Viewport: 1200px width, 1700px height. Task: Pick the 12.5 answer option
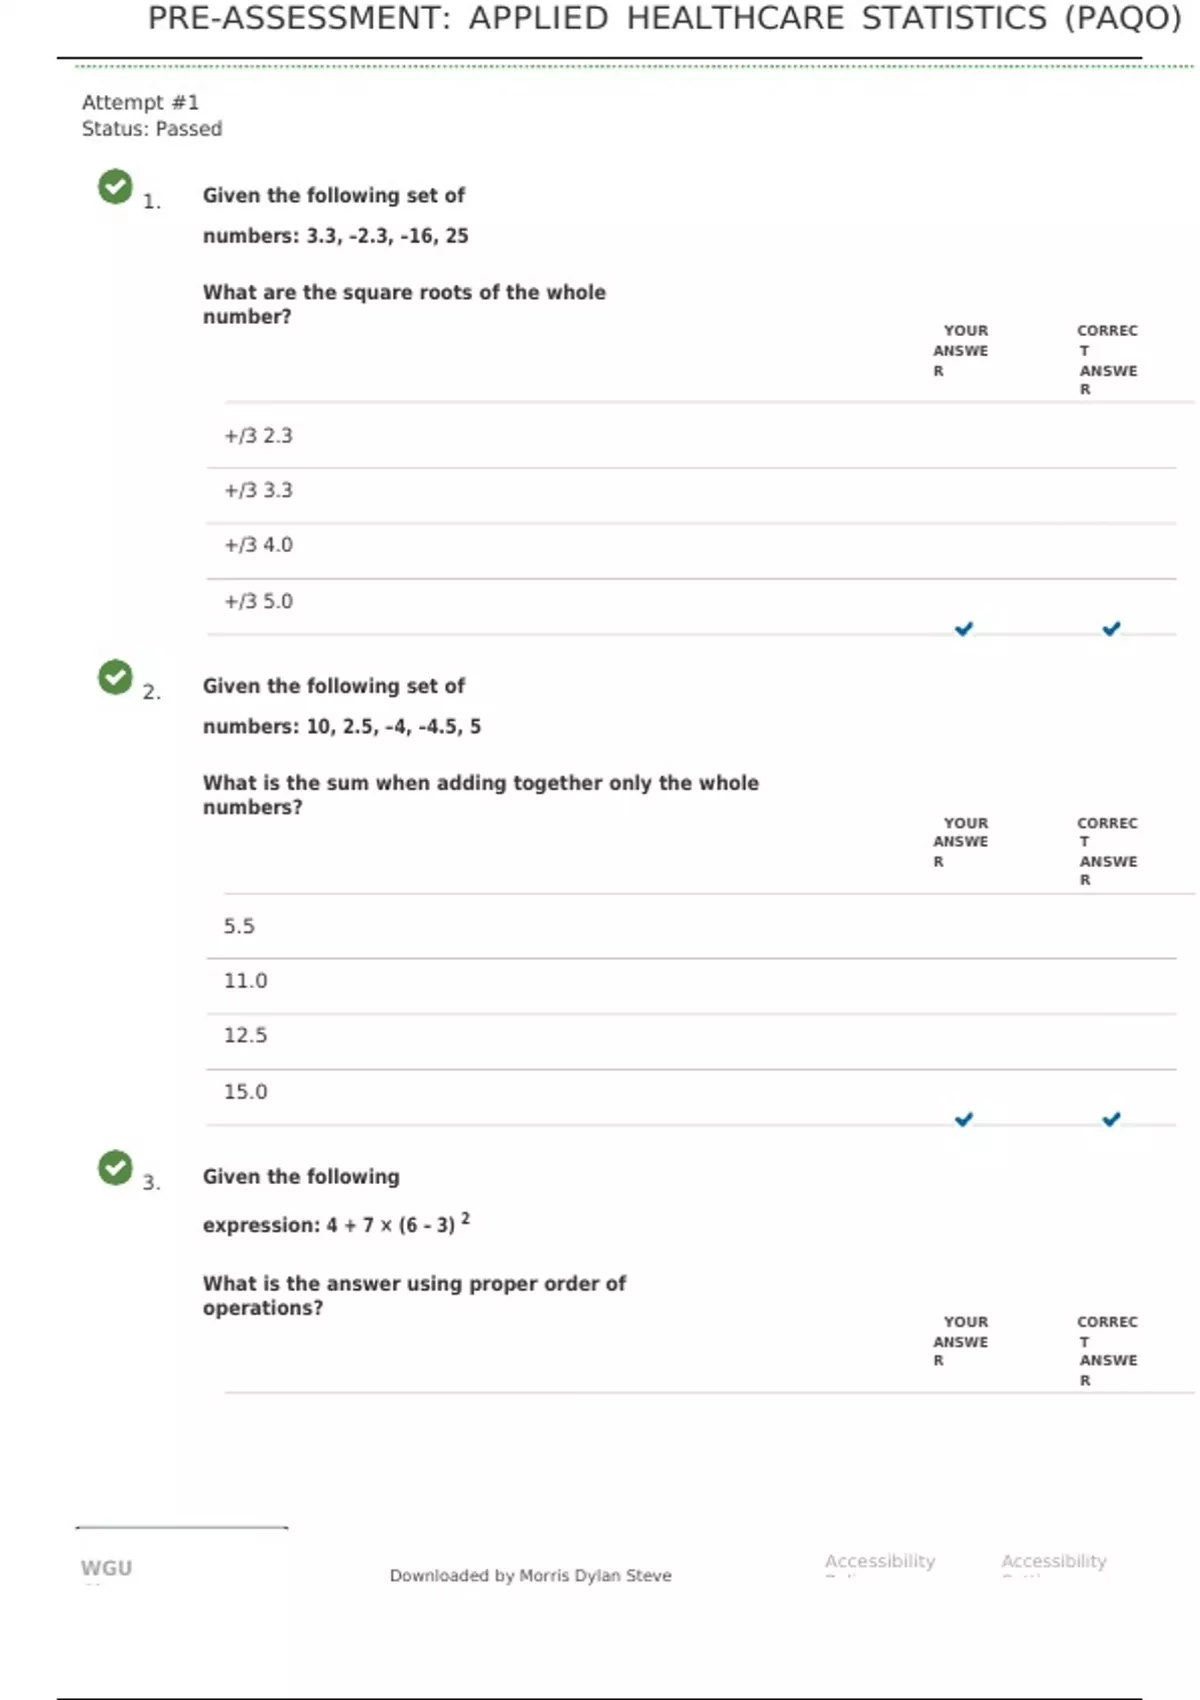click(245, 1035)
